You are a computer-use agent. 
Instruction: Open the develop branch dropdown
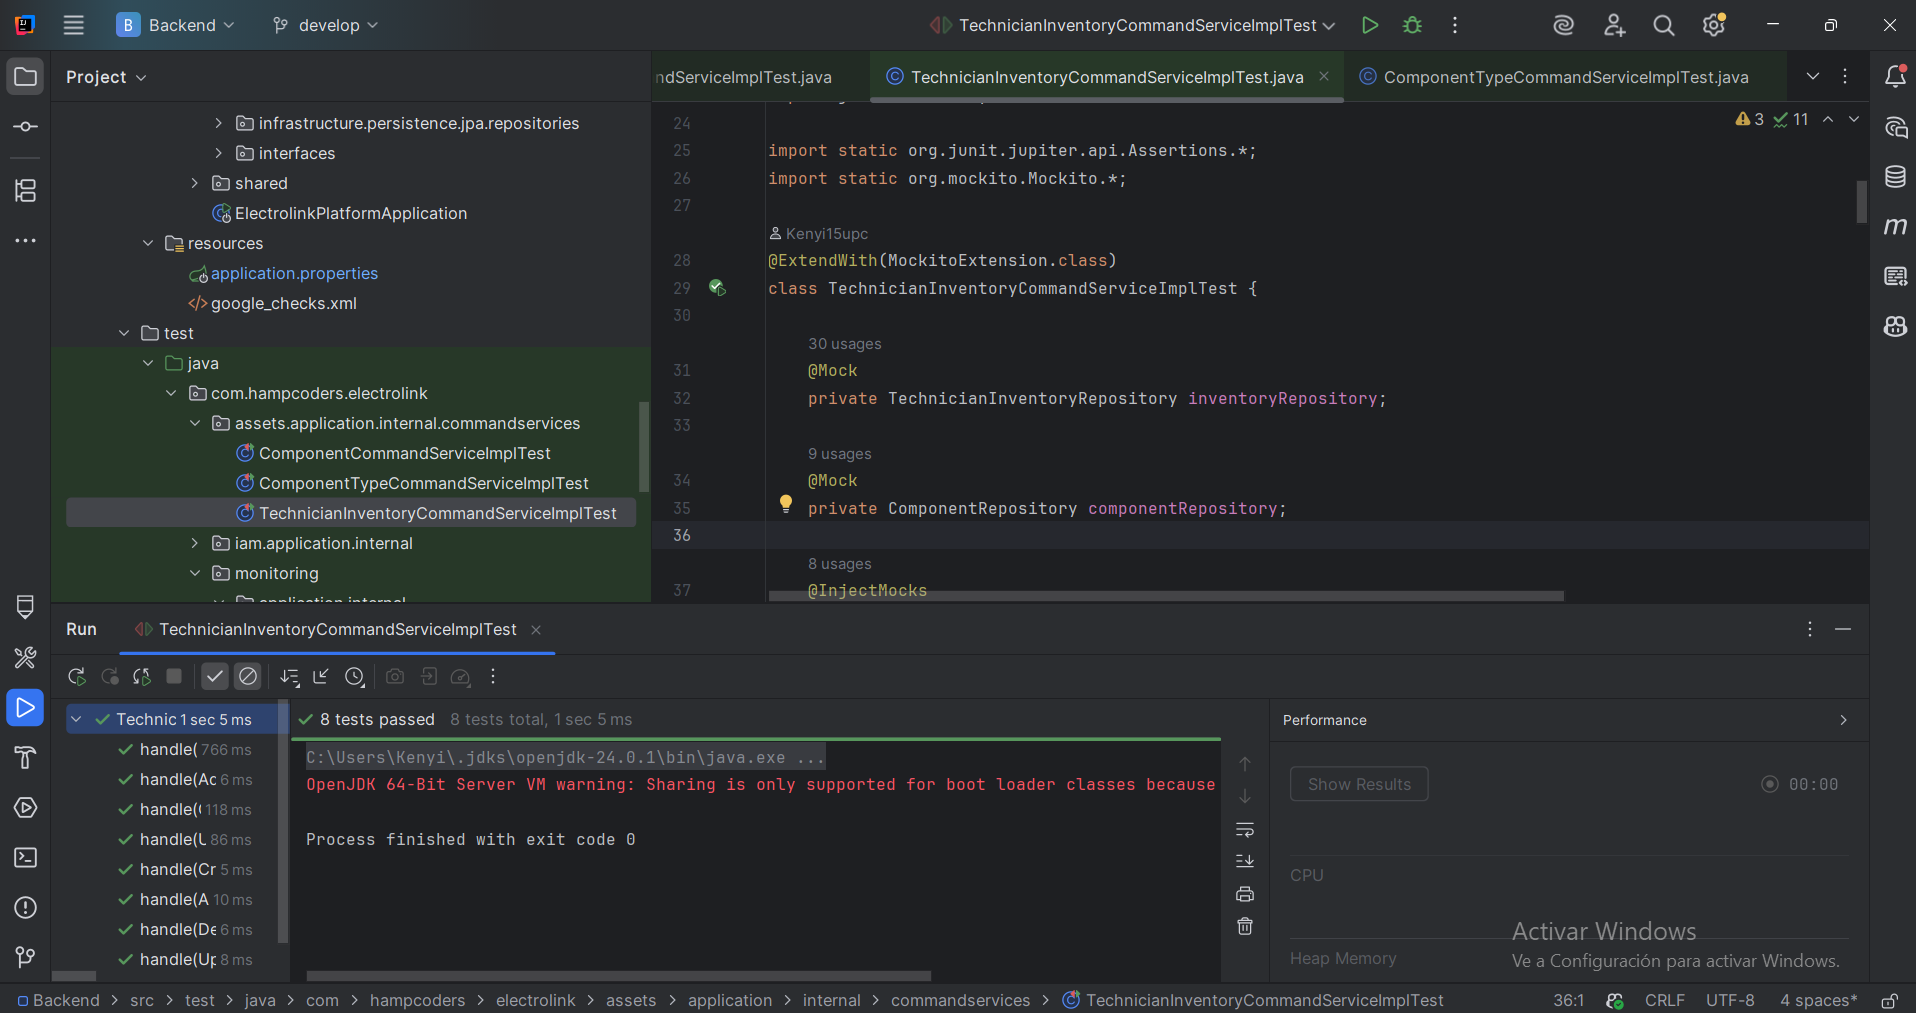pos(326,25)
